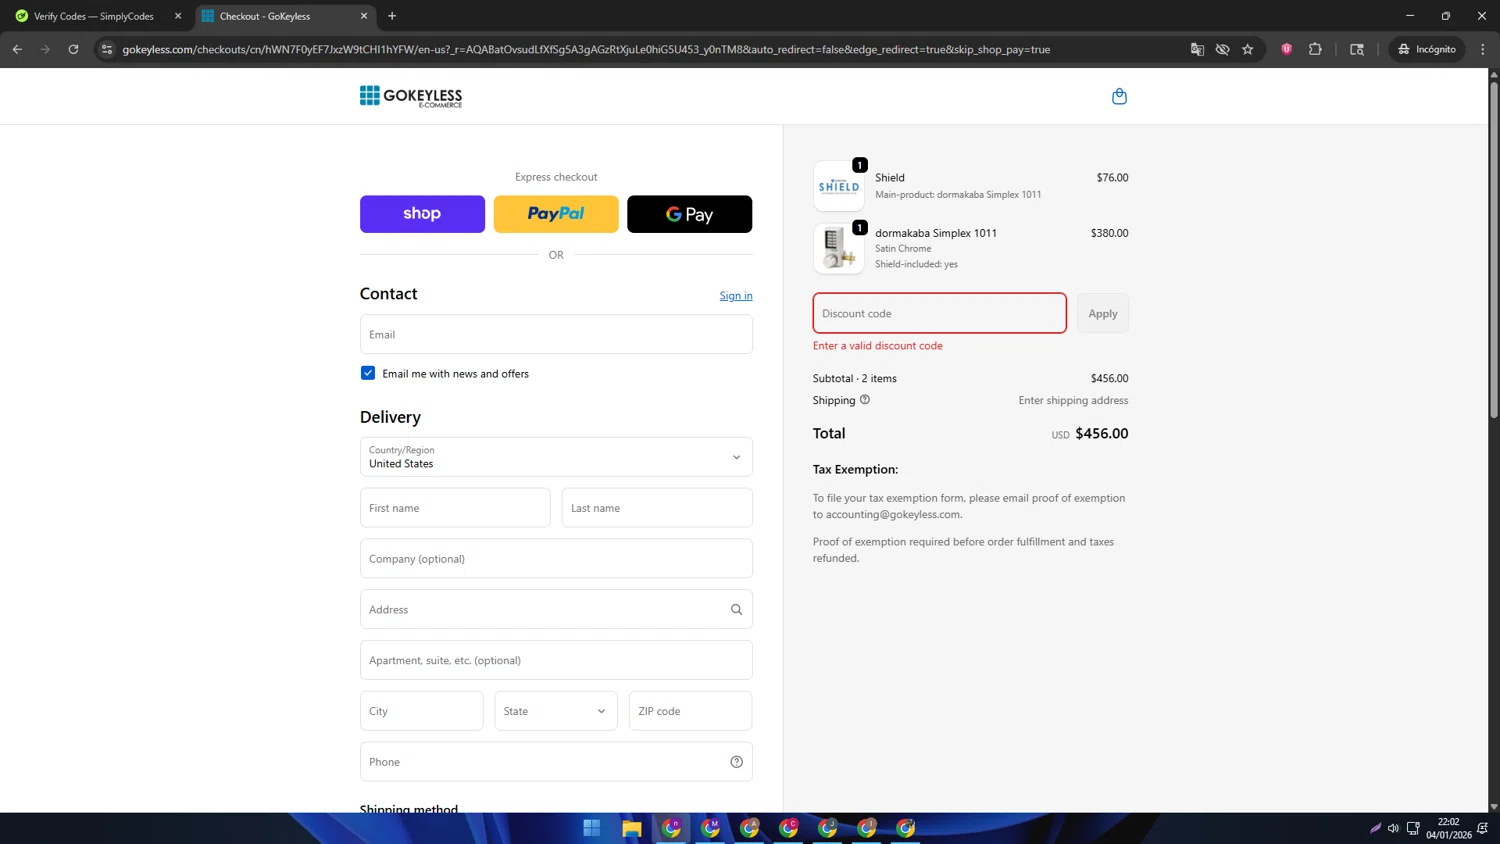Click the Apply discount button
Image resolution: width=1500 pixels, height=844 pixels.
pyautogui.click(x=1103, y=313)
